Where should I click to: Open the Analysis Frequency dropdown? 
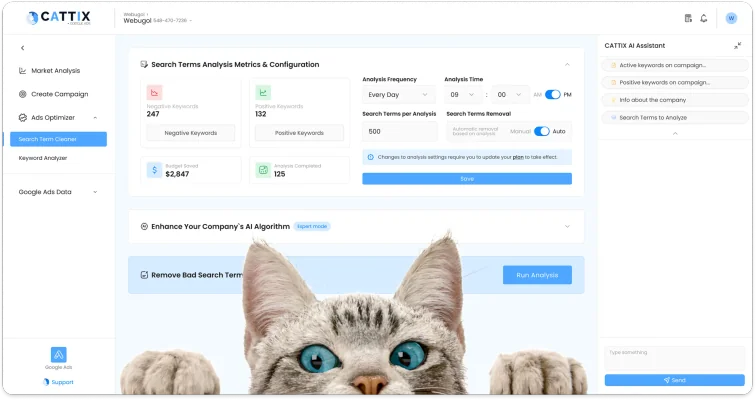tap(399, 94)
